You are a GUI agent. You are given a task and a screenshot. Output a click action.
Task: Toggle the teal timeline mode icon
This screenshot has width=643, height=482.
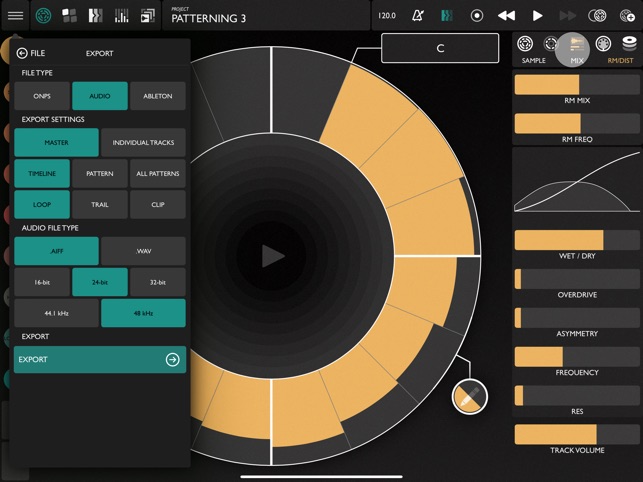tap(447, 16)
